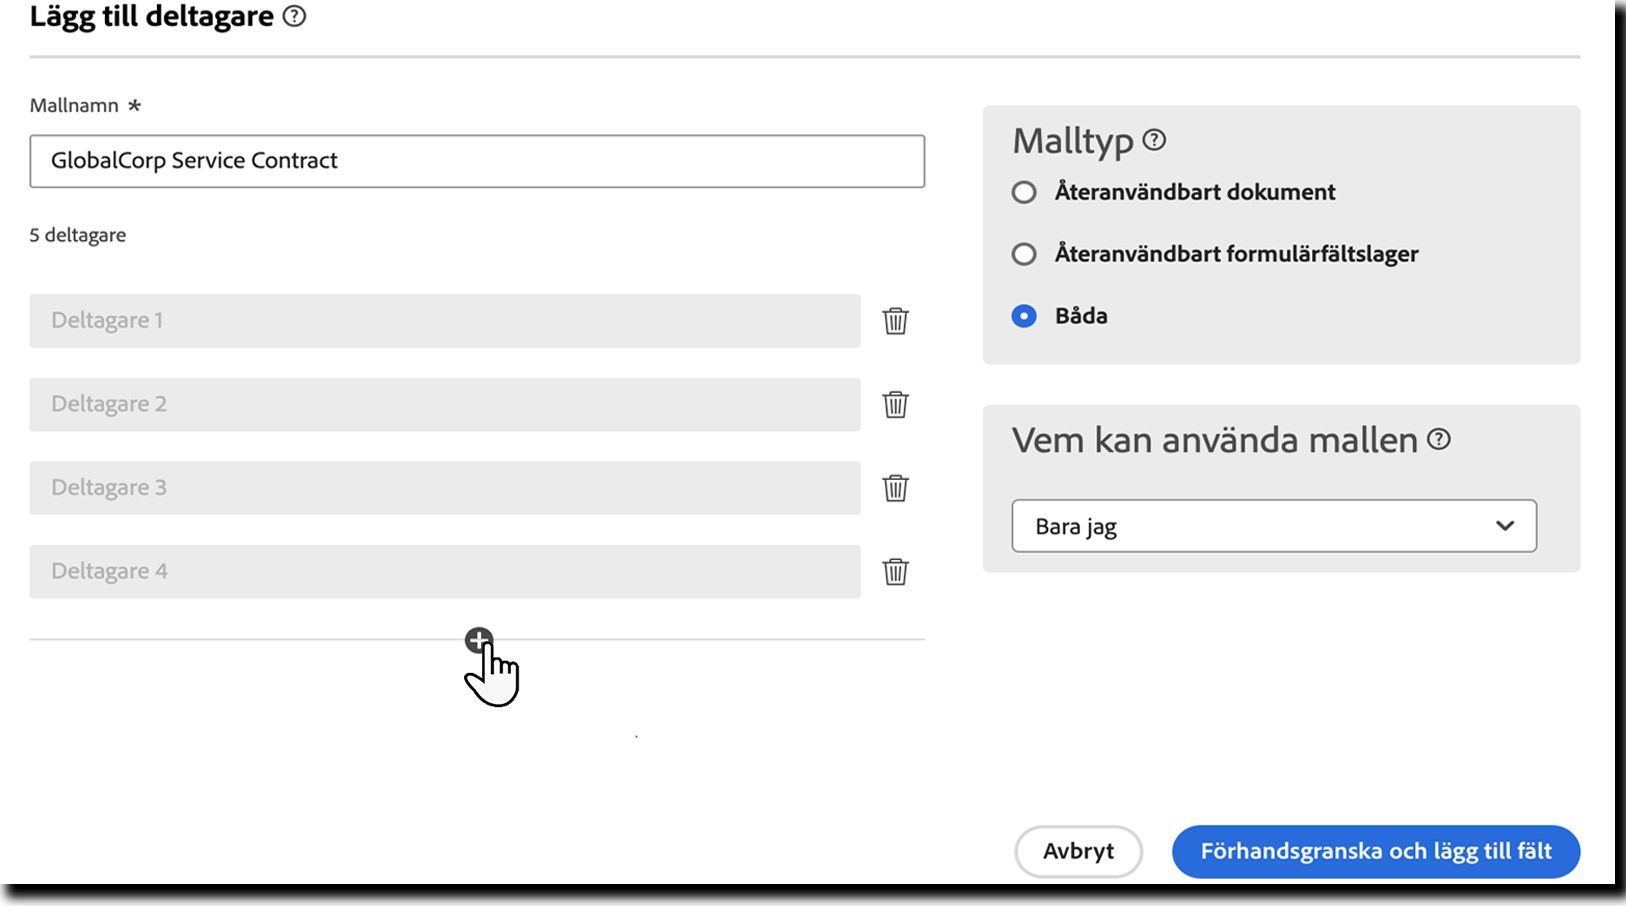Open the help icon beside Malltyp
Screen dimensions: 1626x906
1154,140
